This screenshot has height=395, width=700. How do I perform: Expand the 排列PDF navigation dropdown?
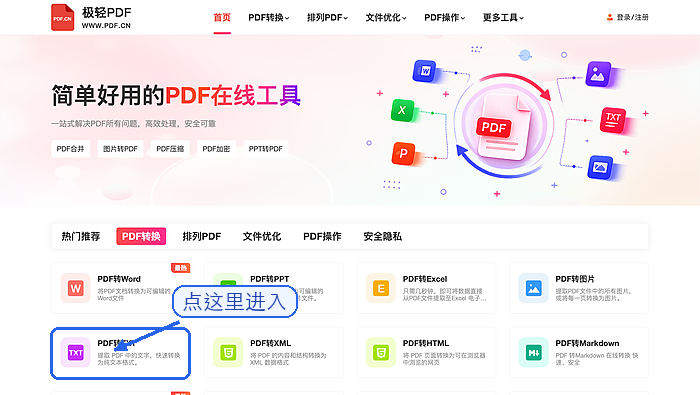pyautogui.click(x=327, y=17)
